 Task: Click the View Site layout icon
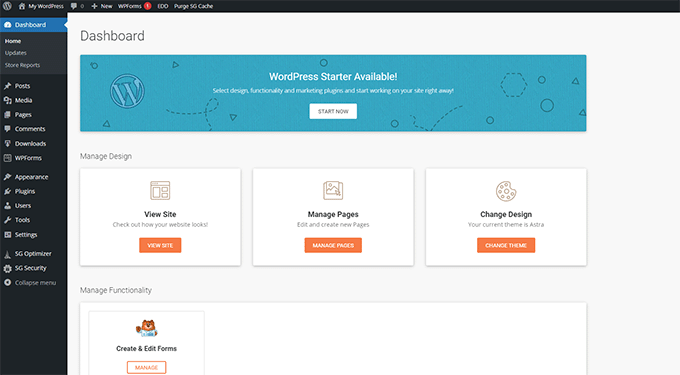coord(160,190)
